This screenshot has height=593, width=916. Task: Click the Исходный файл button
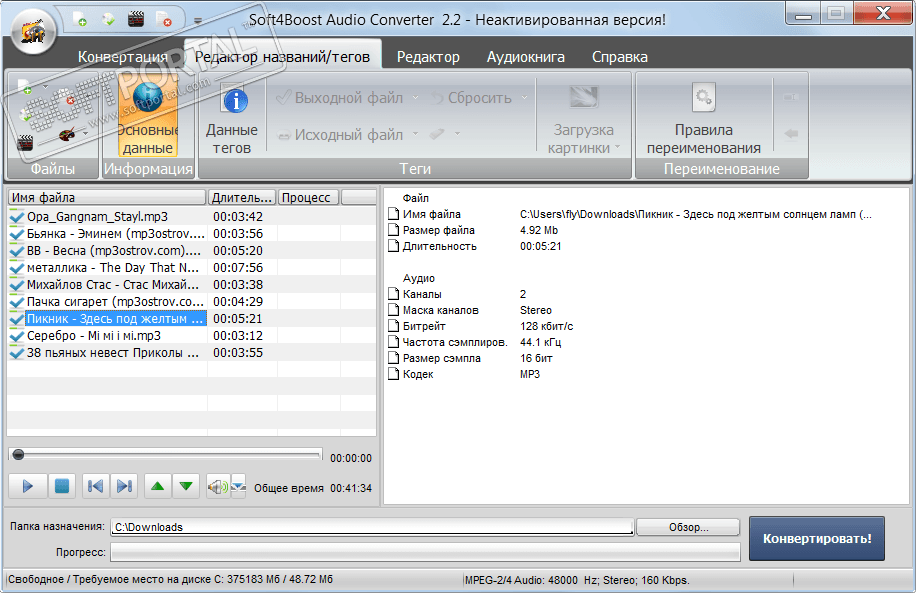click(x=341, y=134)
